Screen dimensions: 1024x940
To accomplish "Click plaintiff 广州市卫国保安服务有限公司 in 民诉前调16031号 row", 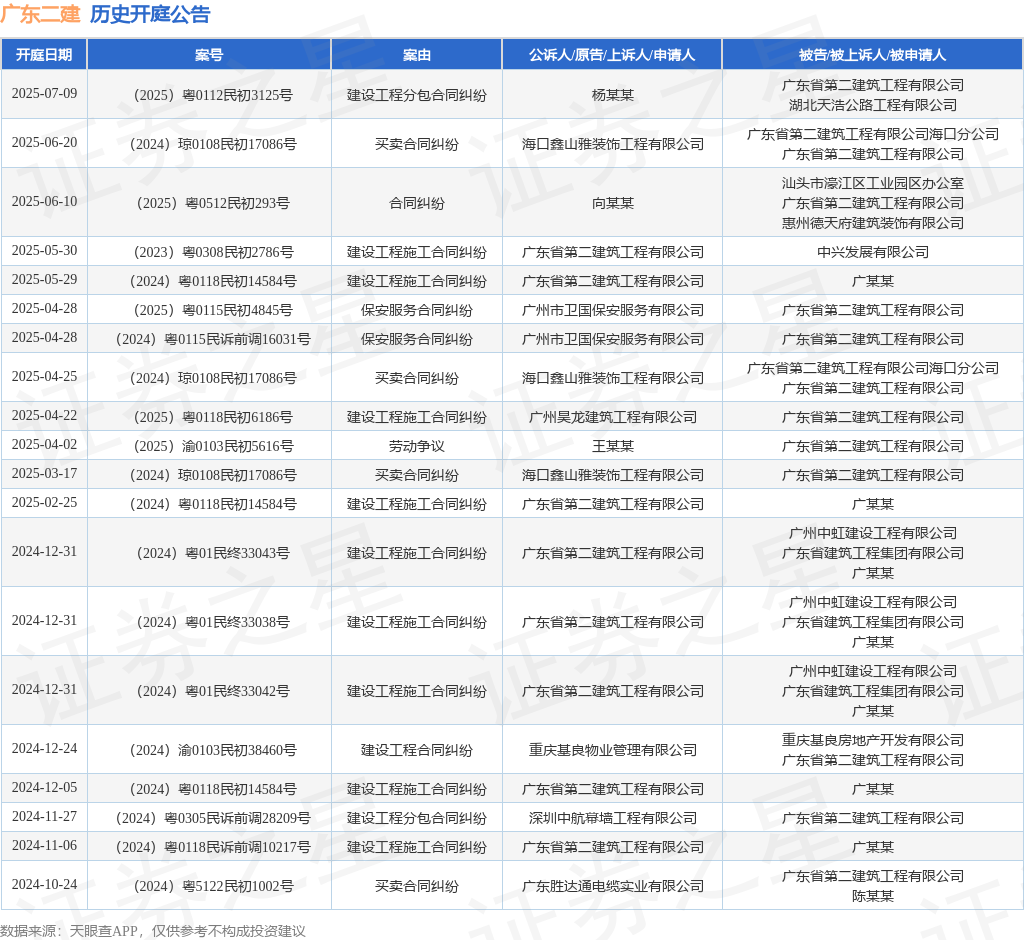I will click(x=613, y=339).
